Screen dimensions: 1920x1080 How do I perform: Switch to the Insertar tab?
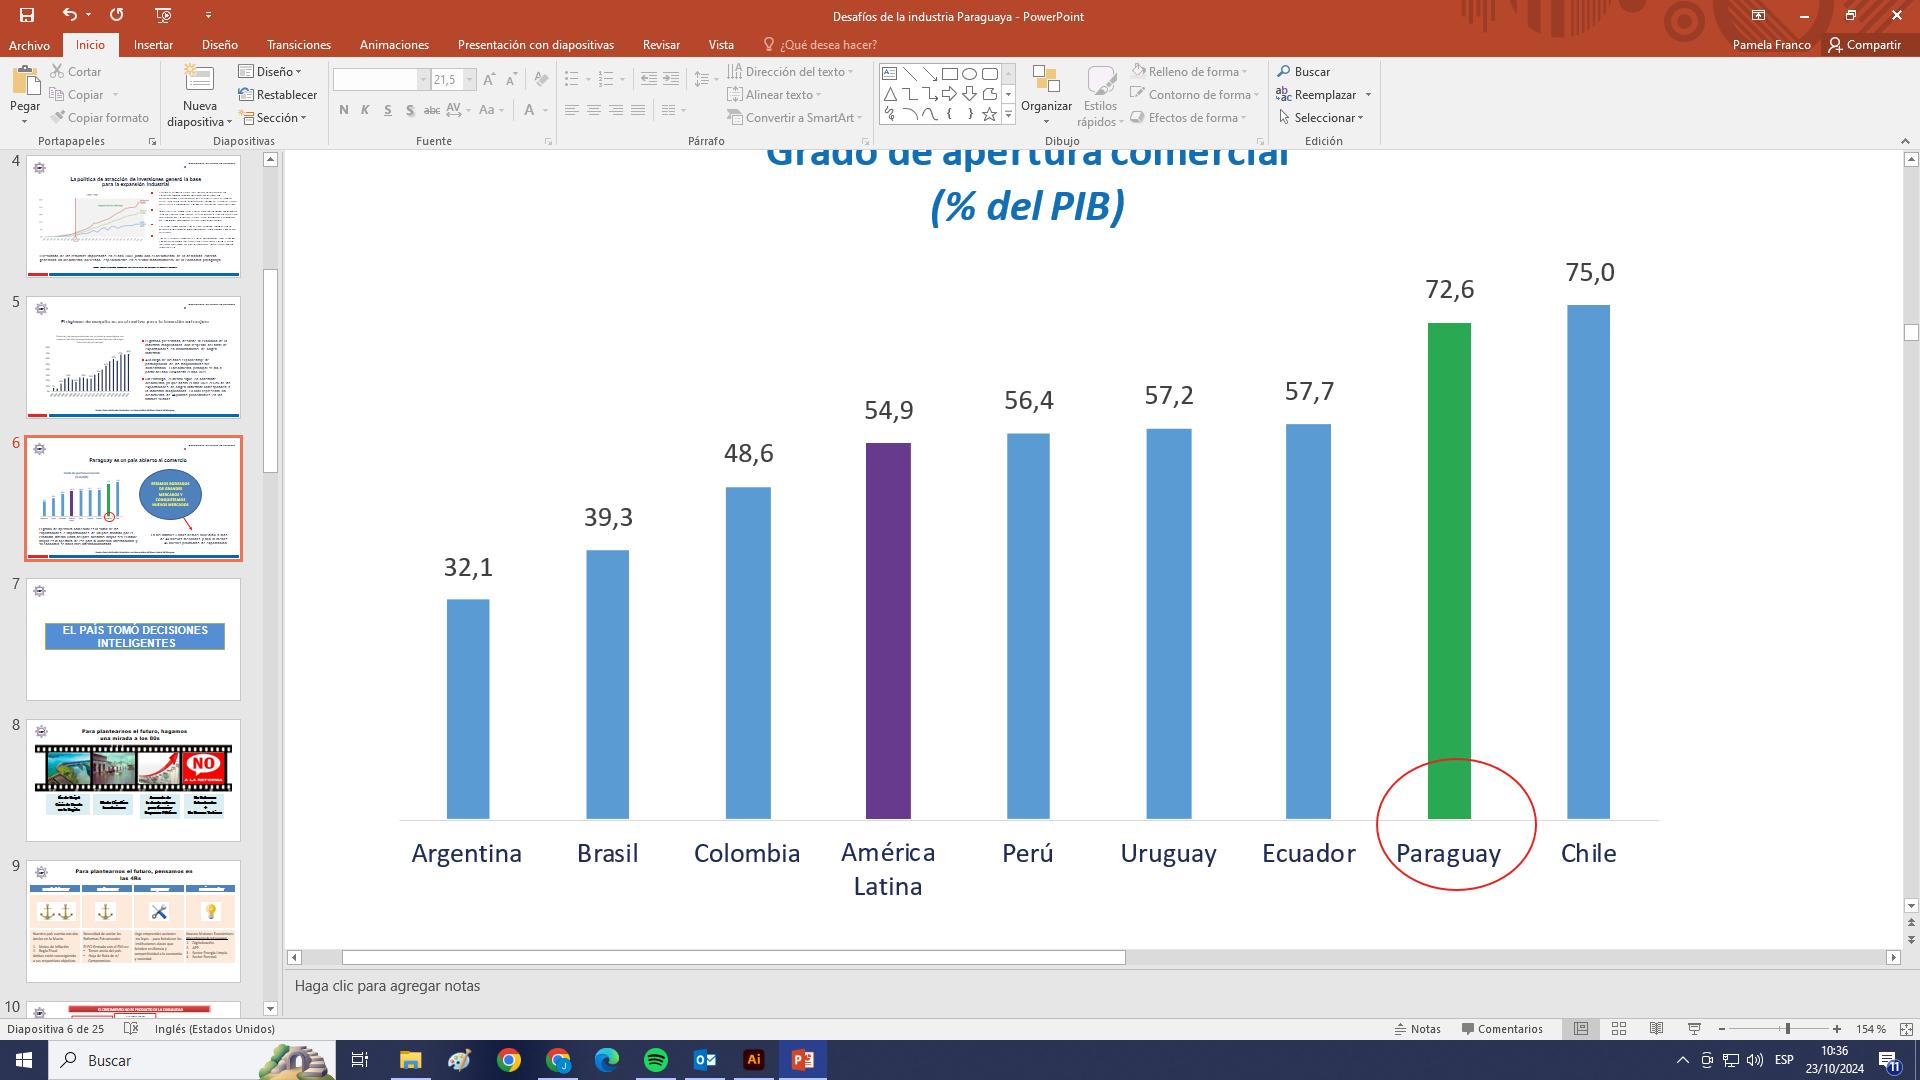pos(153,45)
